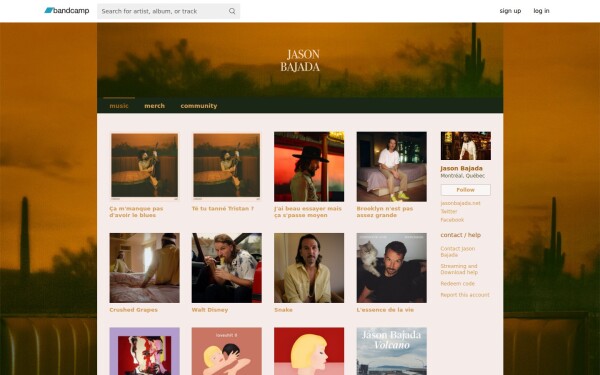Click the Montréal, Québec location text
This screenshot has width=600, height=375.
click(x=462, y=176)
